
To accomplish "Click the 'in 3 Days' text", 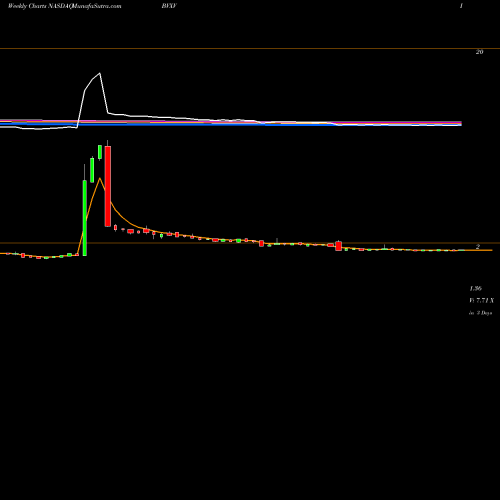I will 481,313.
